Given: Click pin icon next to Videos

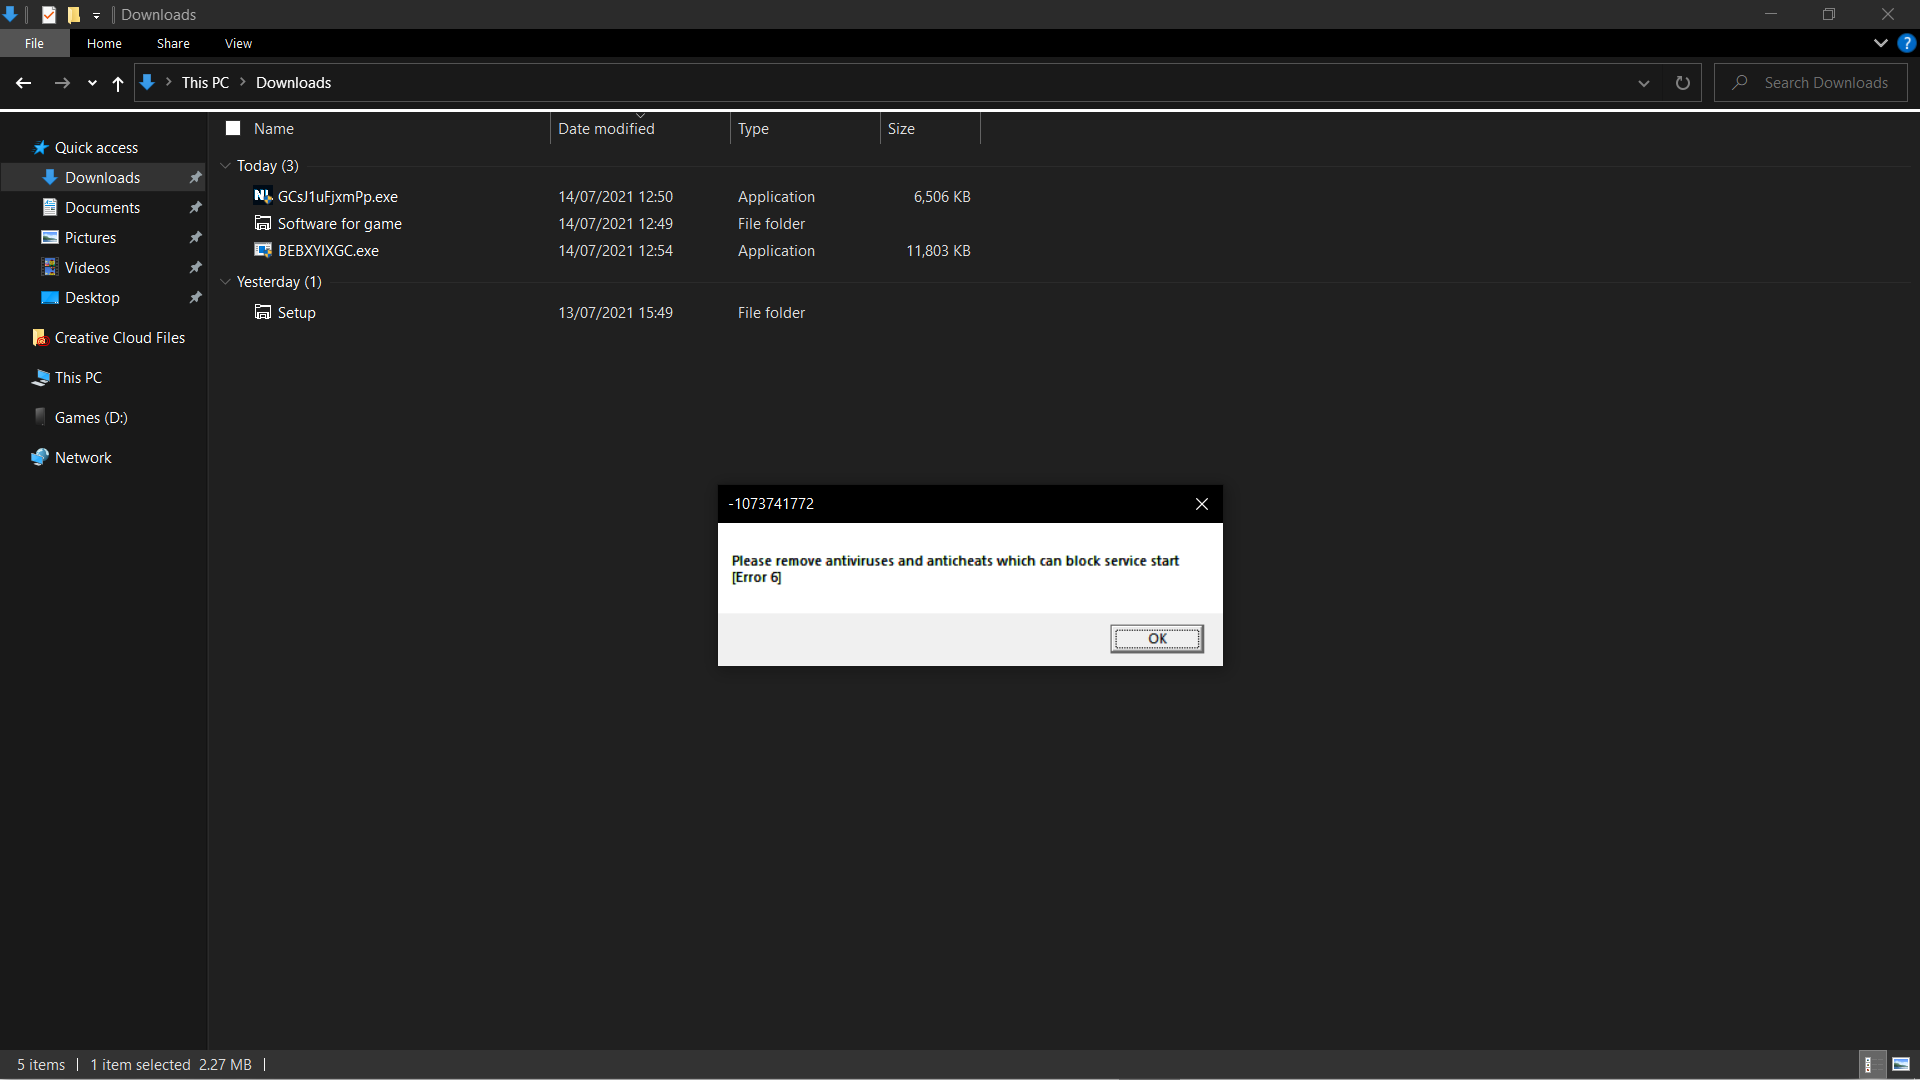Looking at the screenshot, I should pyautogui.click(x=195, y=268).
